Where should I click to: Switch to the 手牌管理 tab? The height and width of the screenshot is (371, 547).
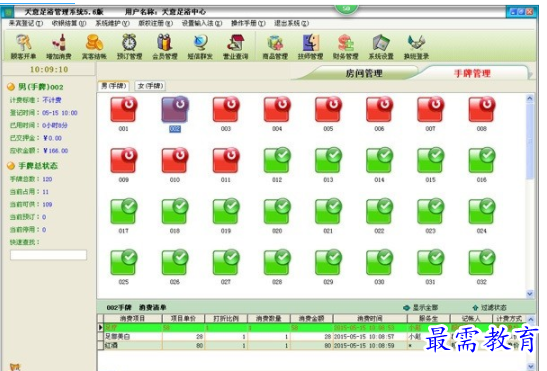[472, 73]
